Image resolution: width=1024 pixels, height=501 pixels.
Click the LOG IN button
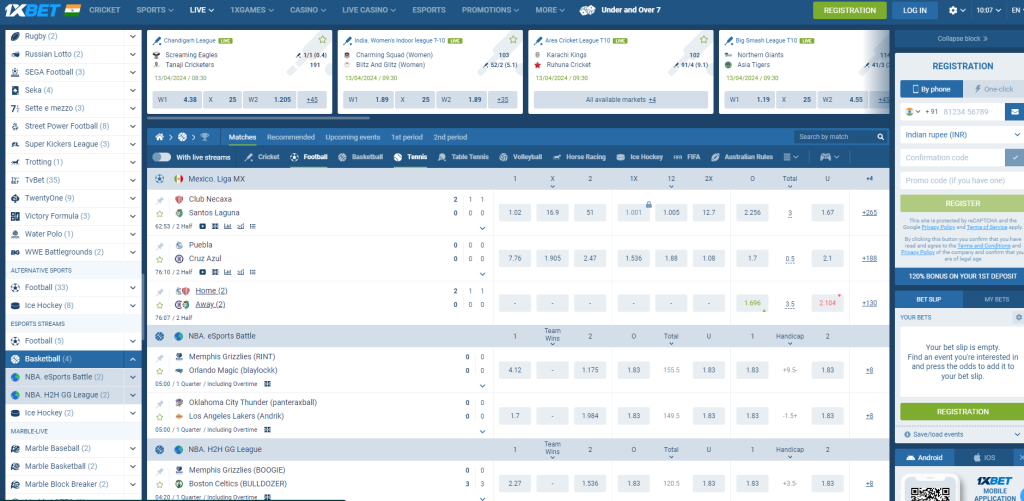pyautogui.click(x=914, y=10)
